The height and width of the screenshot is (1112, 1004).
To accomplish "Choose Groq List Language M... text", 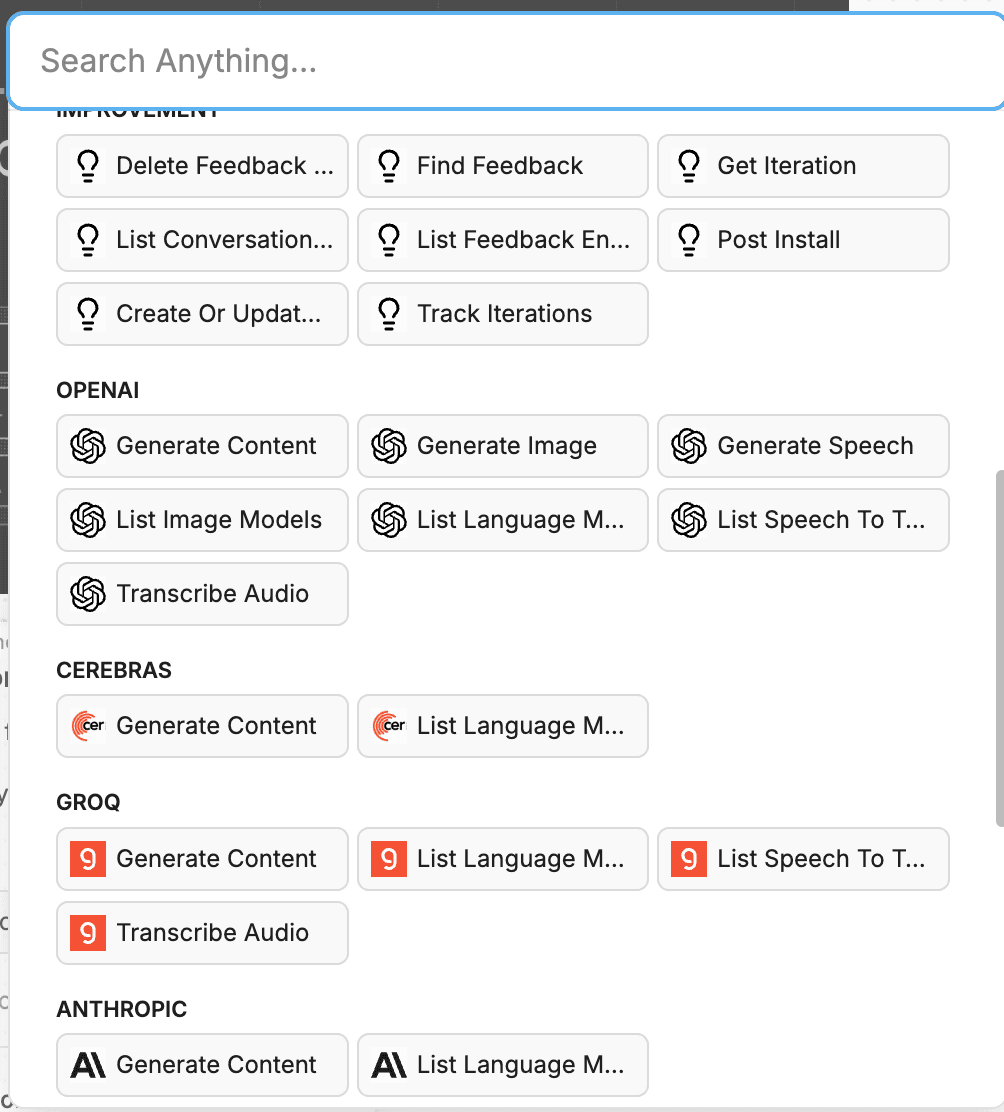I will coord(520,859).
